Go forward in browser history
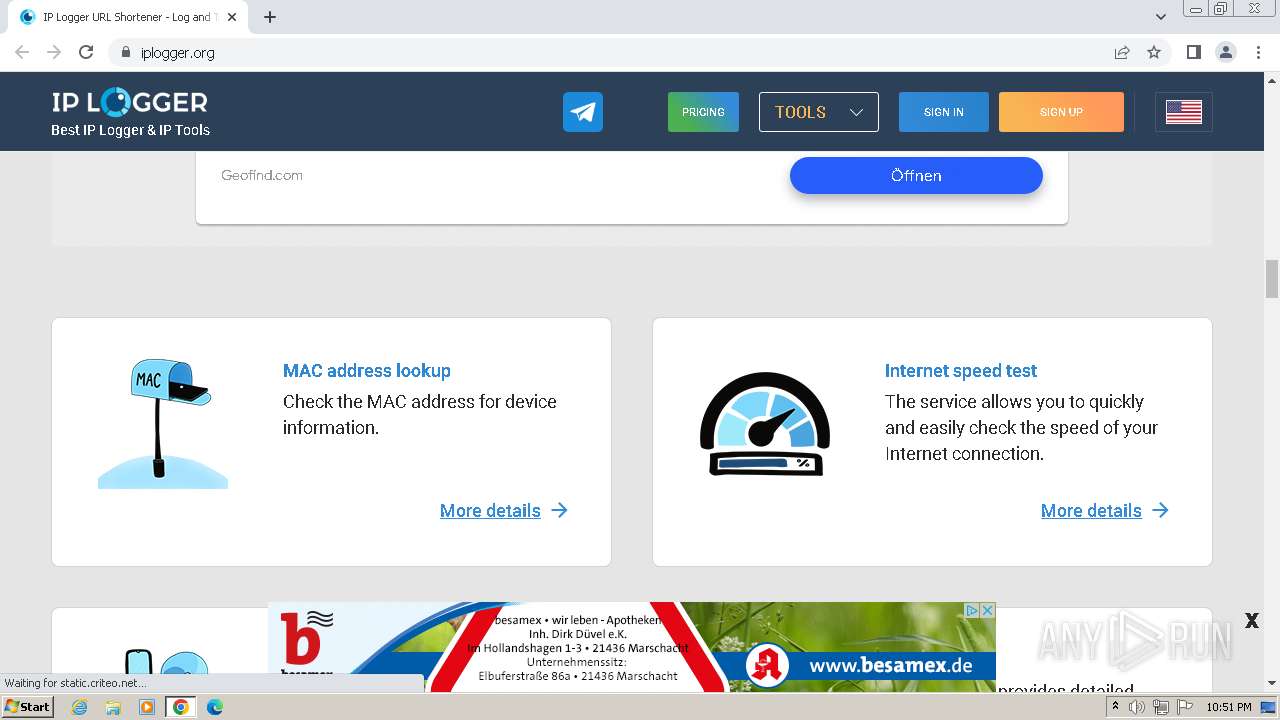1280x720 pixels. 54,52
